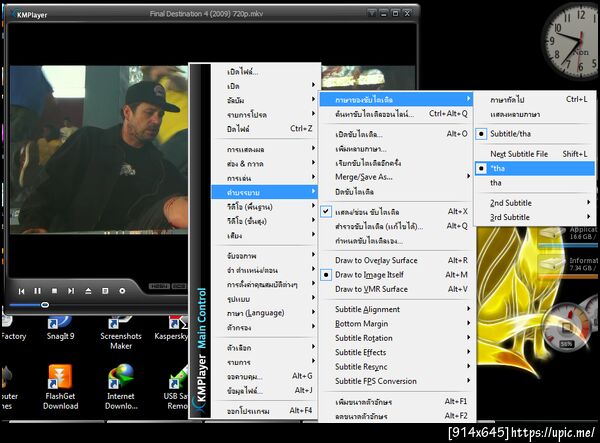Screen dimensions: 600x443
Task: Open the playlist editor icon
Action: pos(105,291)
